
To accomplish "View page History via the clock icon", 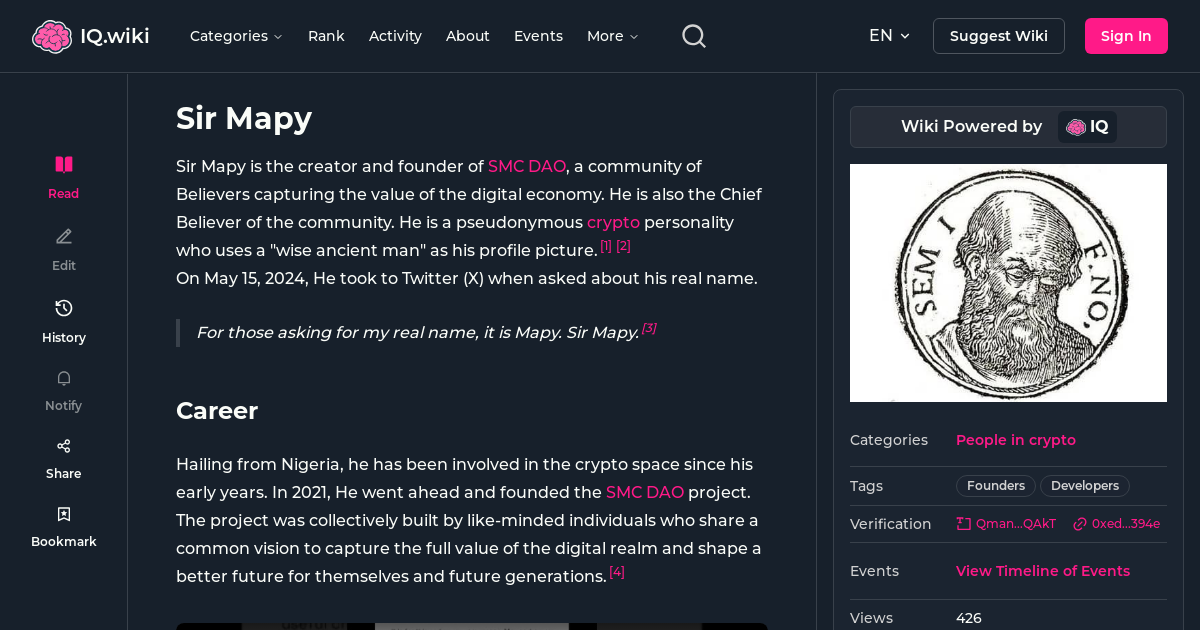I will click(63, 308).
